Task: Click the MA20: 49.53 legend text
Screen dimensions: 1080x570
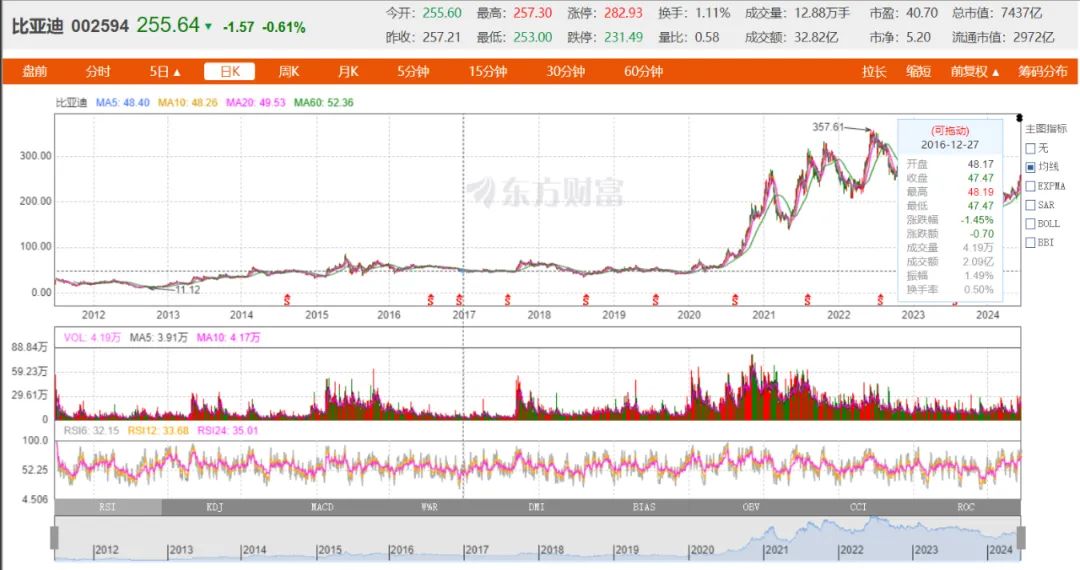Action: pyautogui.click(x=256, y=103)
